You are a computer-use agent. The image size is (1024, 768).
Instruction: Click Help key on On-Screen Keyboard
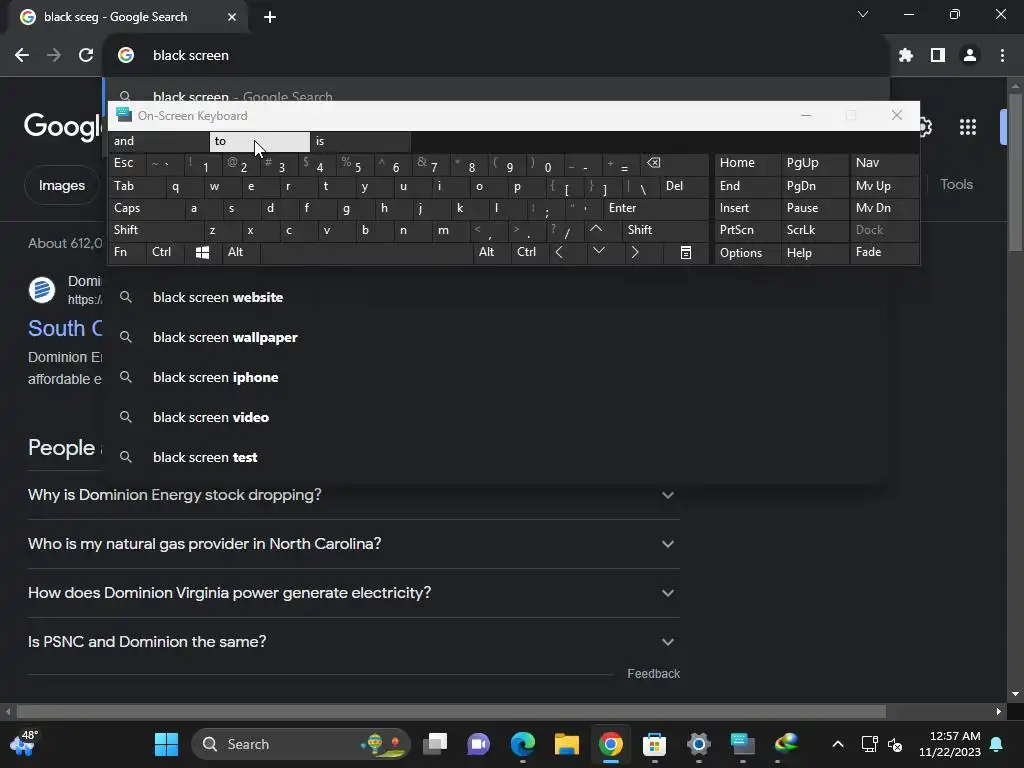[x=814, y=253]
